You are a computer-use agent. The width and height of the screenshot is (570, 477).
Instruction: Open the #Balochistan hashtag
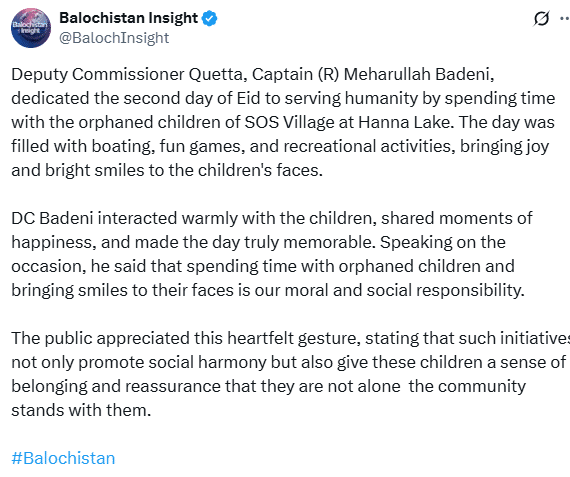click(63, 458)
